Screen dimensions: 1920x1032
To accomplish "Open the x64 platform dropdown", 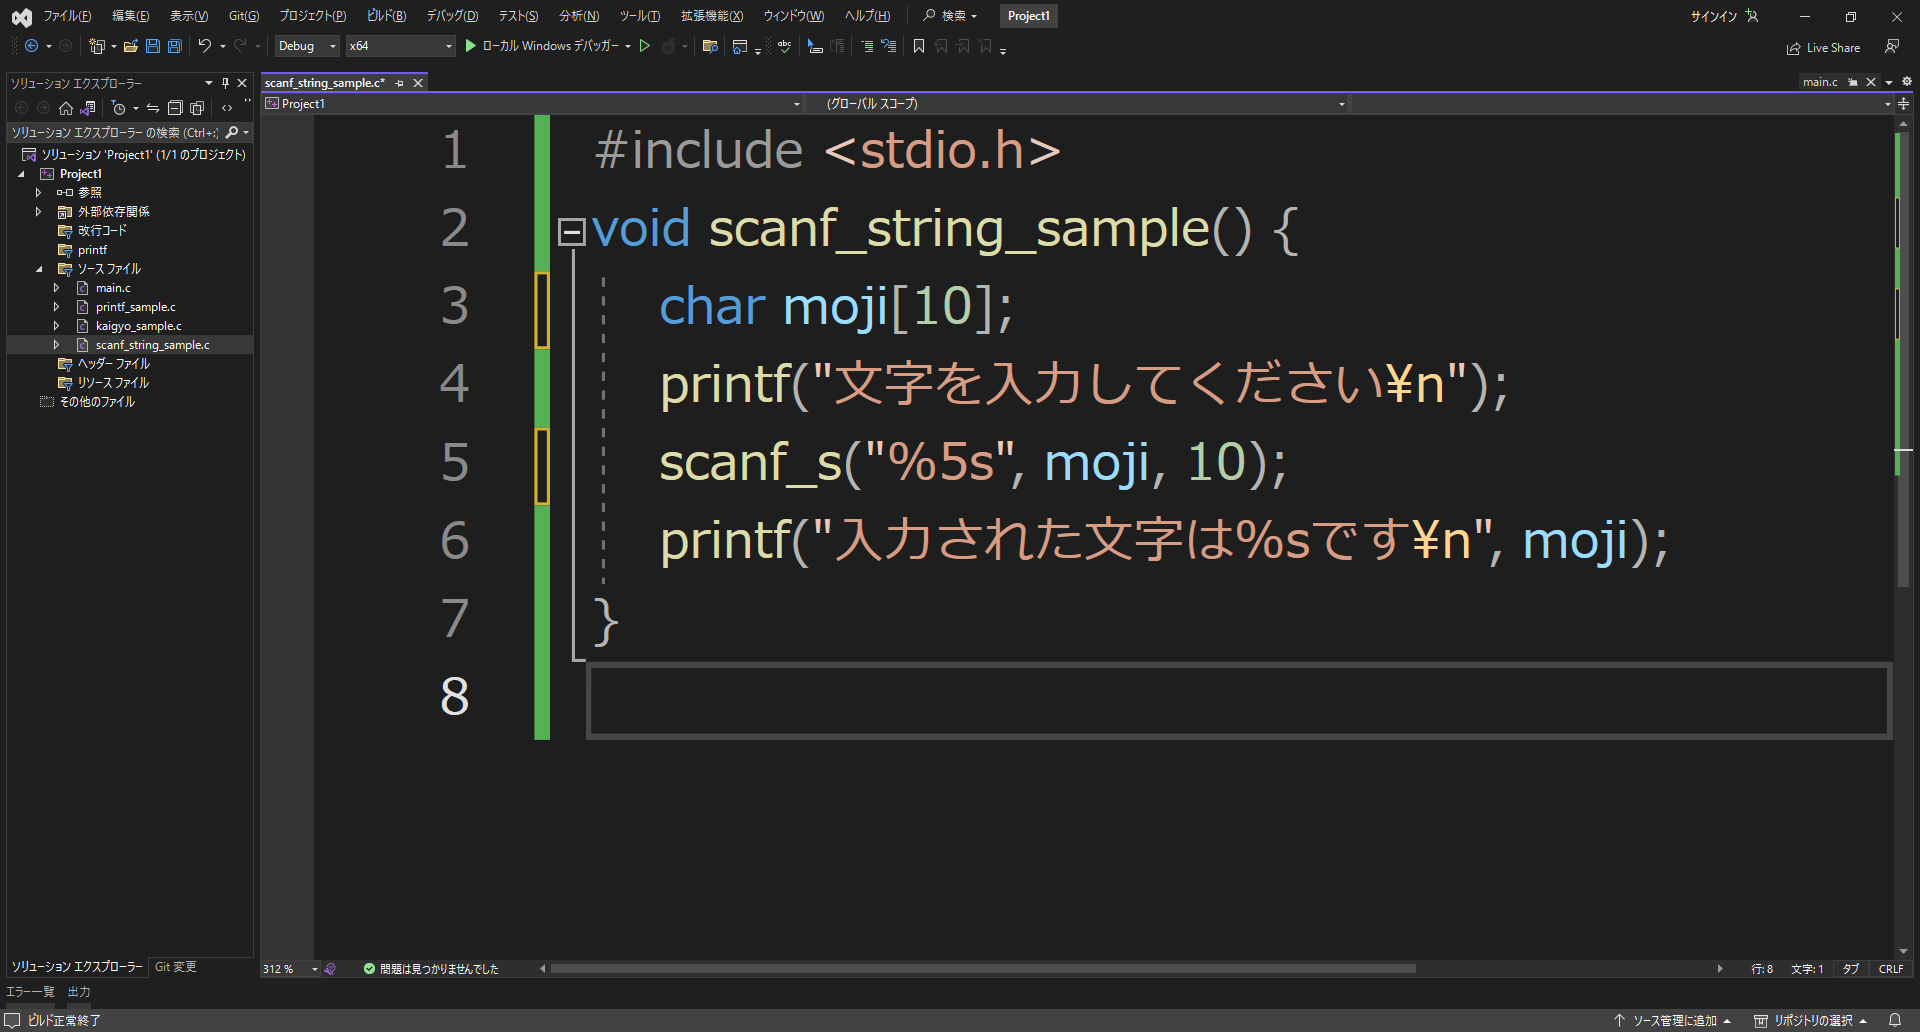I will [400, 46].
